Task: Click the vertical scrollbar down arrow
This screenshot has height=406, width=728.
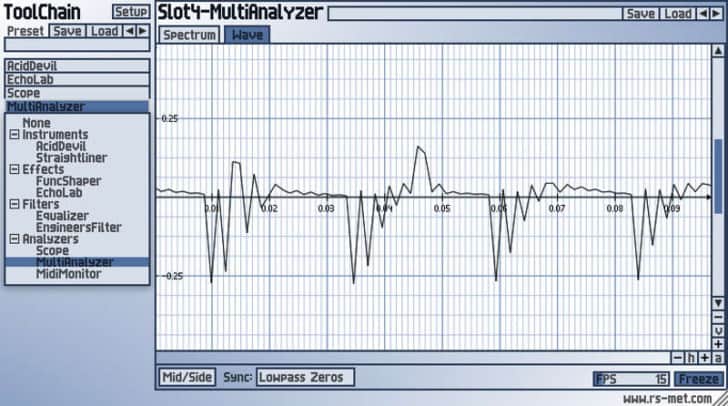Action: 718,303
